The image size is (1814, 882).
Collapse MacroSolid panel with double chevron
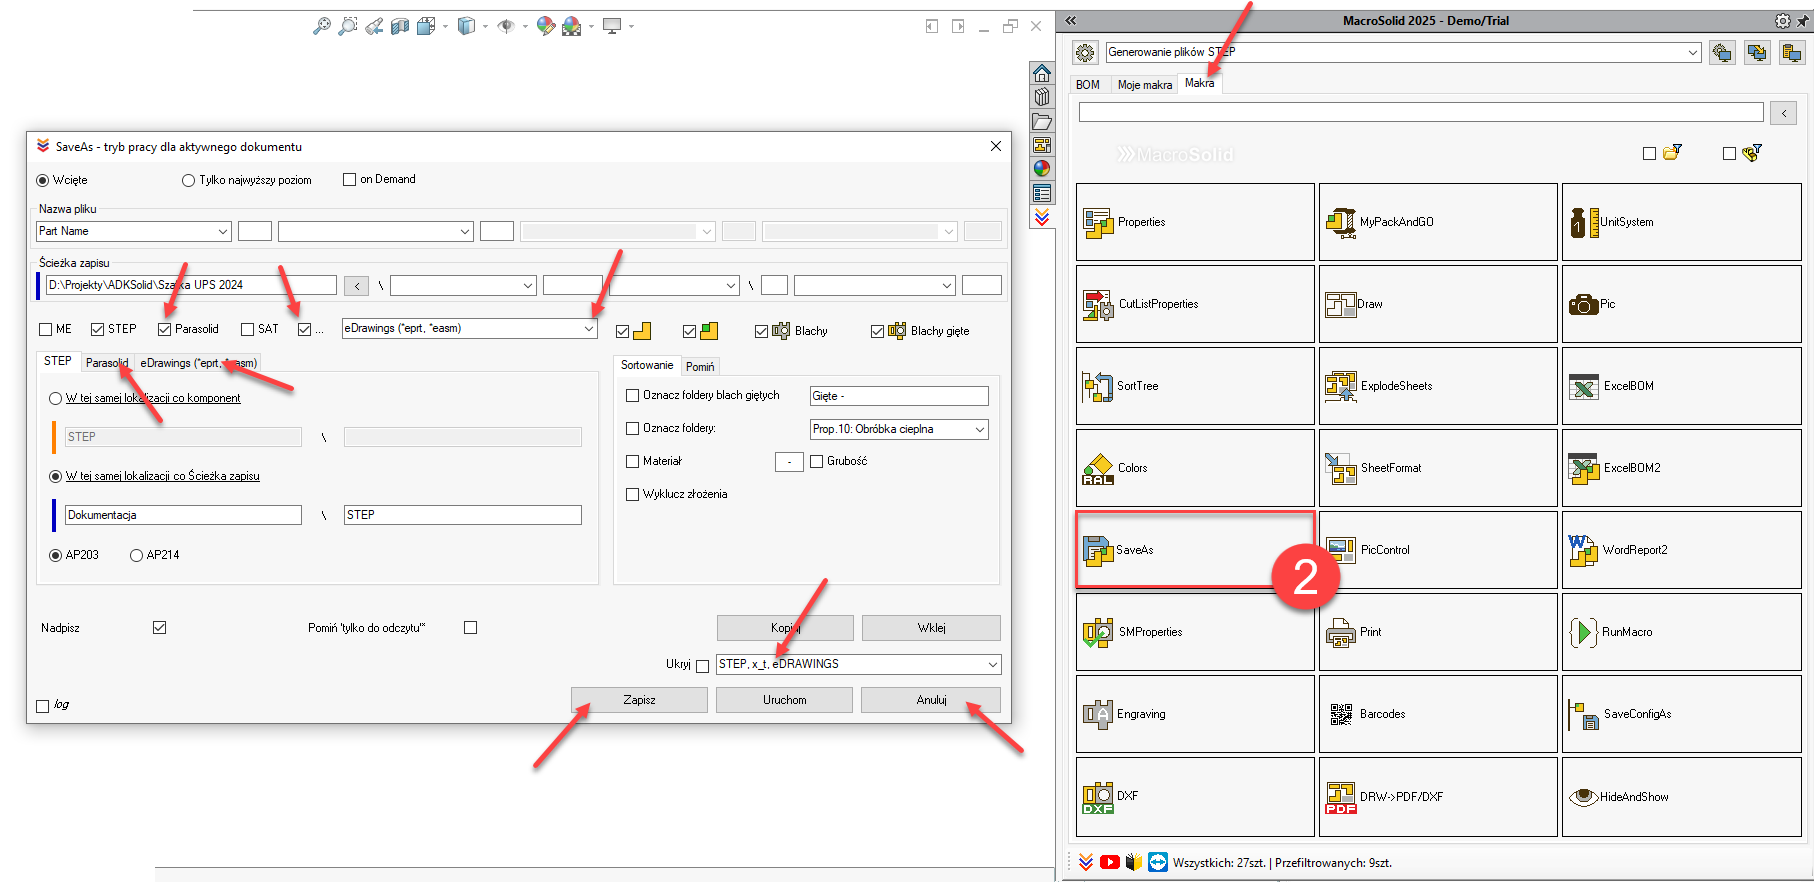click(x=1070, y=20)
